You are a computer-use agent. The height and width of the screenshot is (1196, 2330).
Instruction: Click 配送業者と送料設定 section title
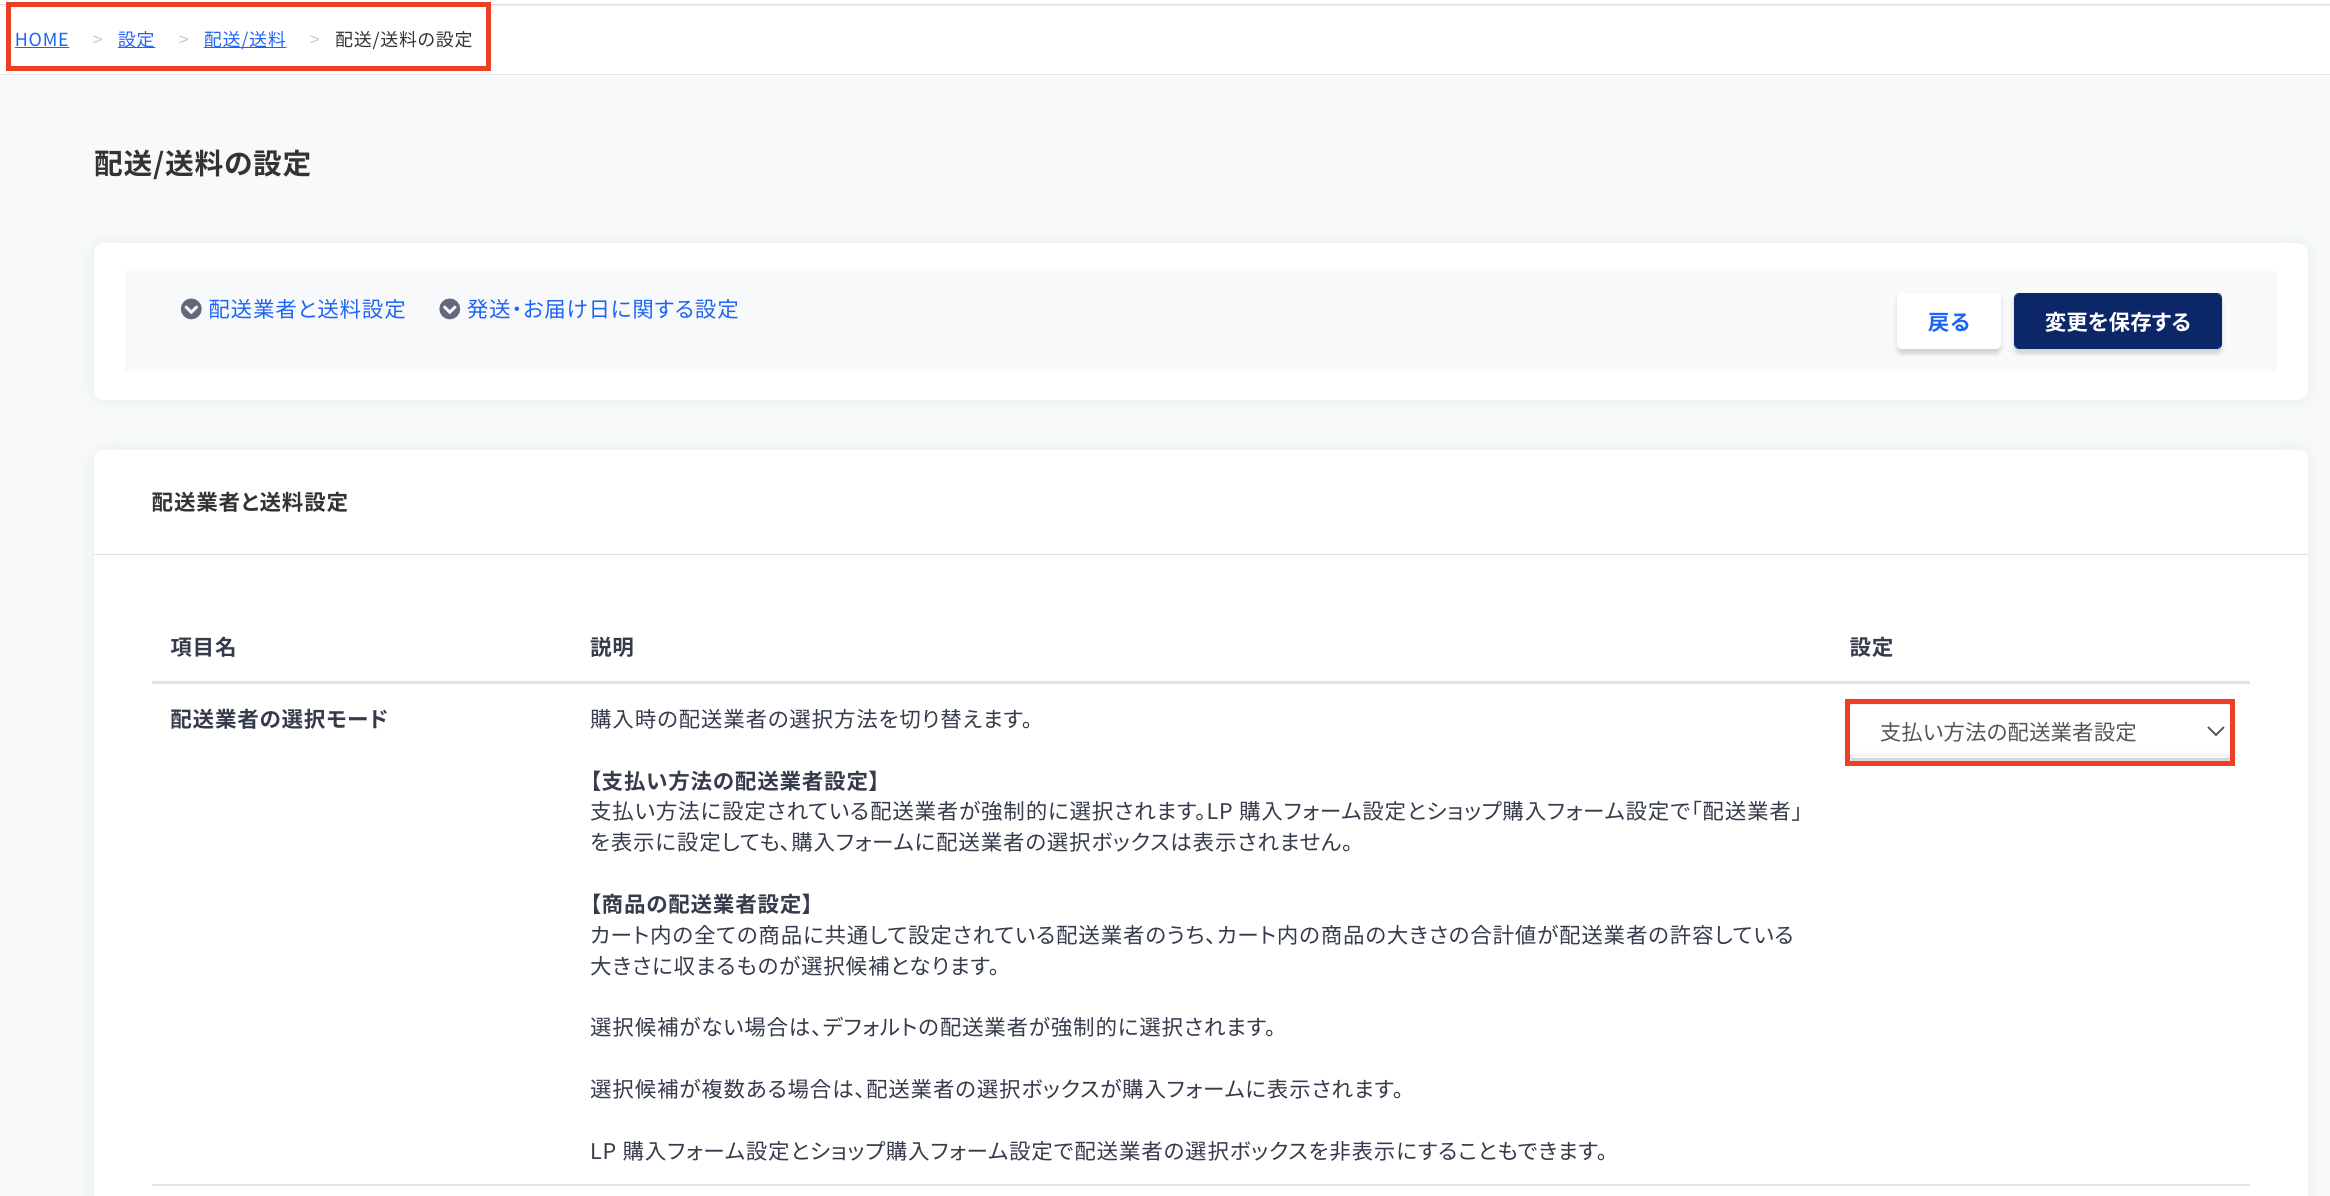(250, 502)
